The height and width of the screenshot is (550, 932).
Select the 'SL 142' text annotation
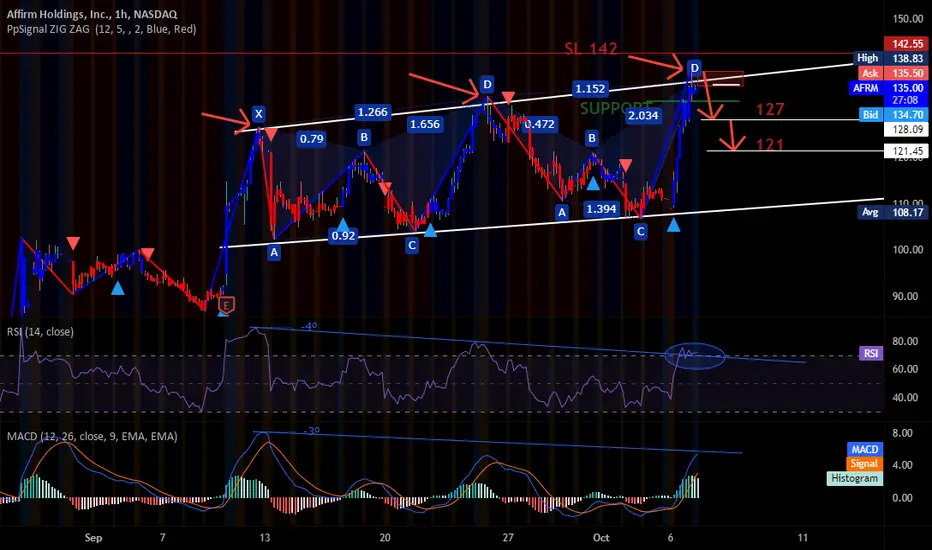click(591, 48)
